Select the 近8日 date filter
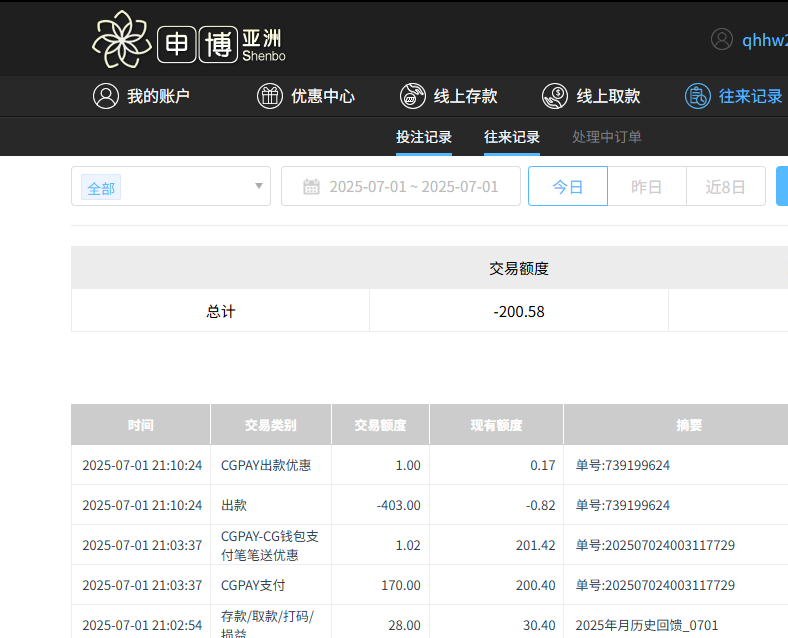This screenshot has height=638, width=788. 725,187
